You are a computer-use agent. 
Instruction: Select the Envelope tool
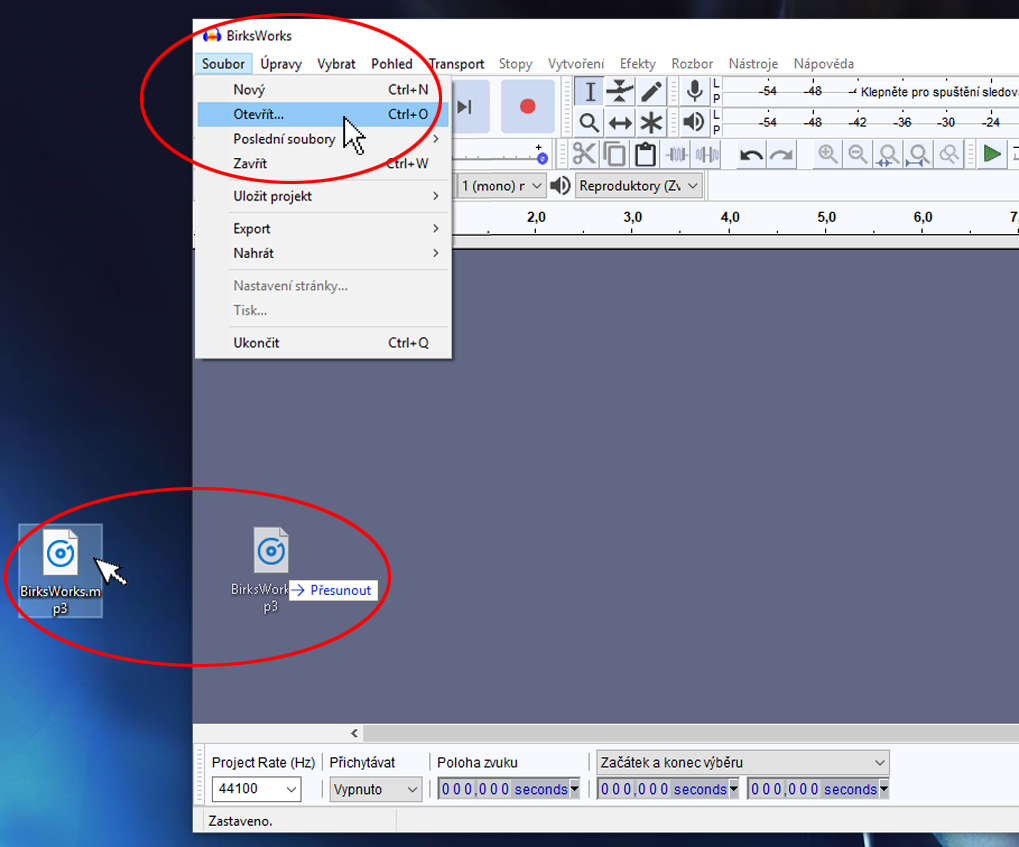[x=620, y=92]
